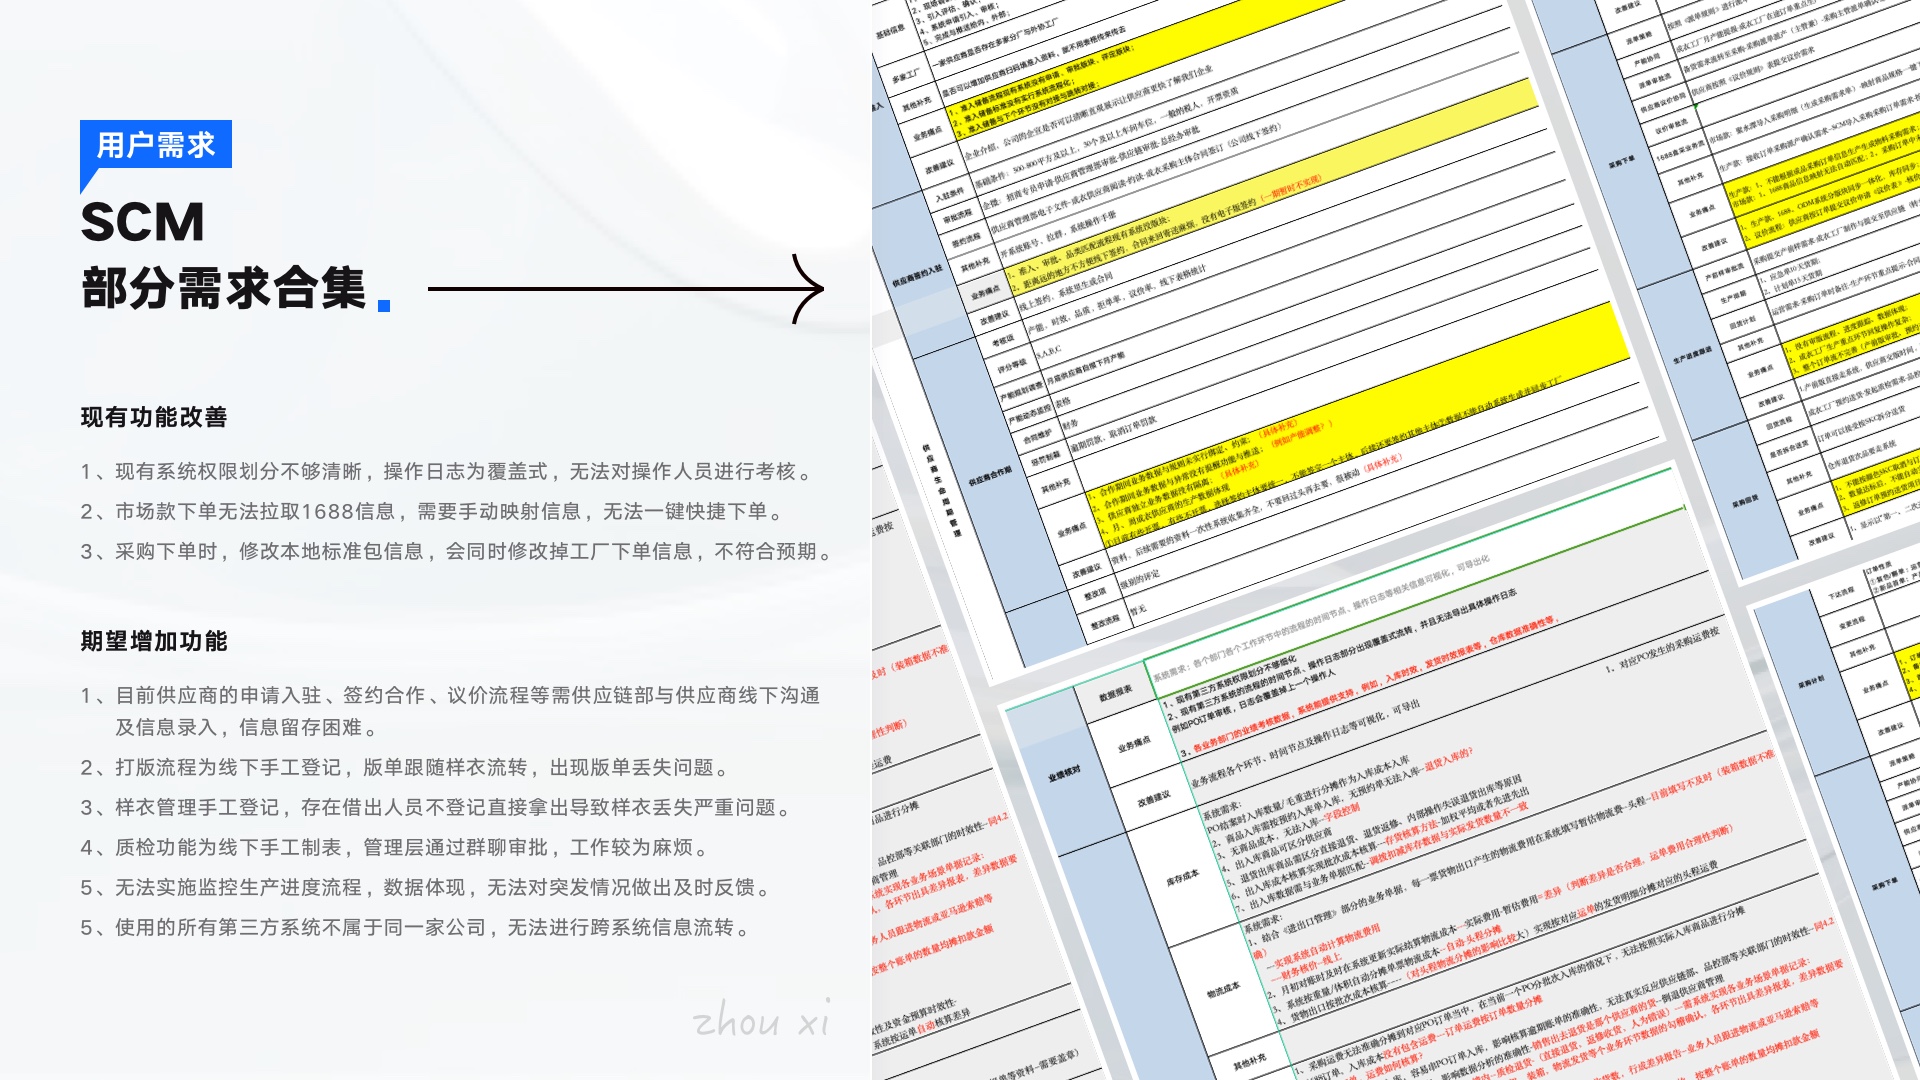Select the 期望增加功能 section heading

click(x=154, y=641)
